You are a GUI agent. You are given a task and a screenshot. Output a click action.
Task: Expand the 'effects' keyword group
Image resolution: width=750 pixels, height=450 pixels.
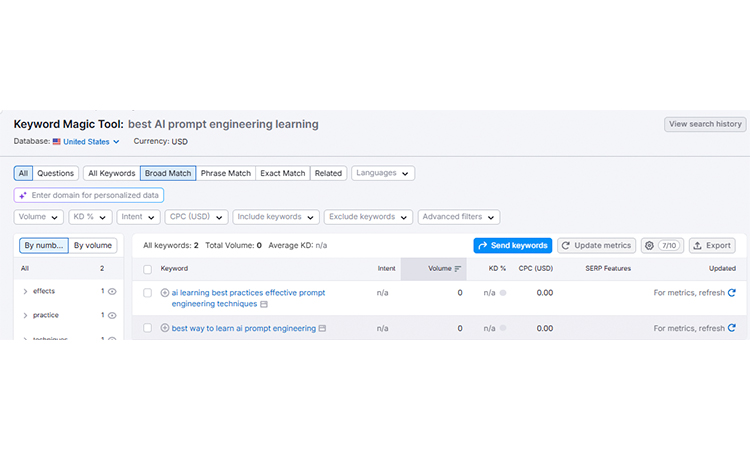(x=25, y=291)
